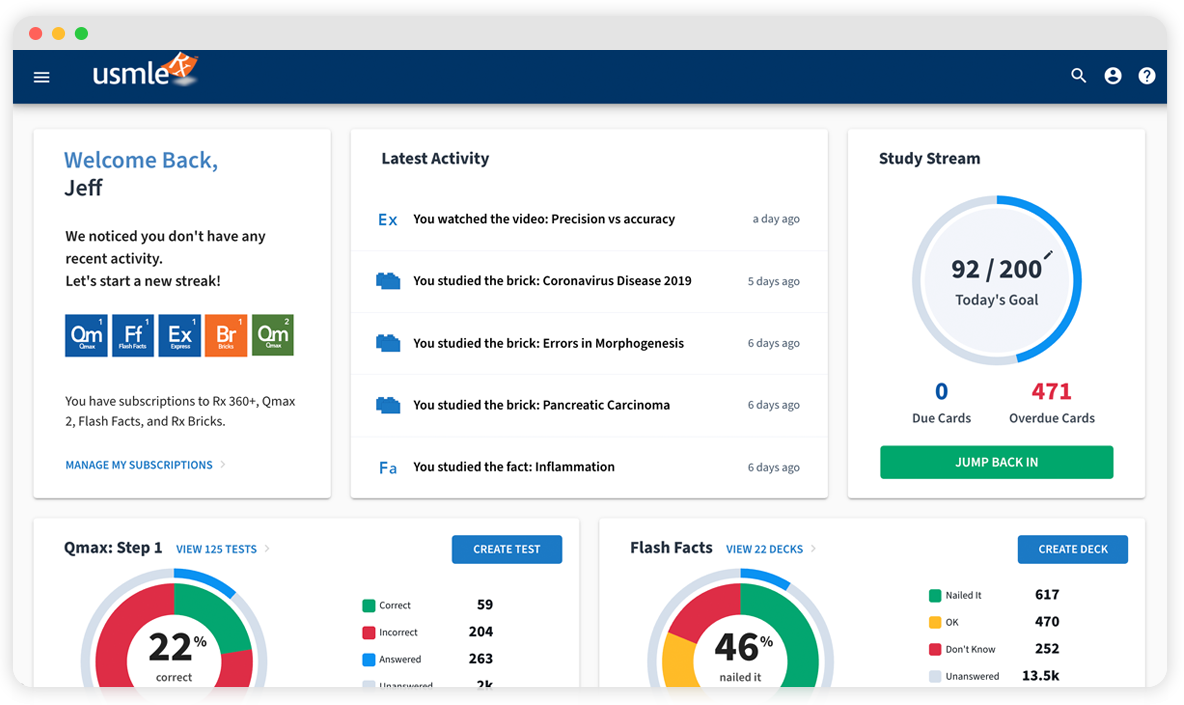Open activity: watched video Precision vs accuracy
Viewport: 1184px width, 705px height.
(589, 220)
